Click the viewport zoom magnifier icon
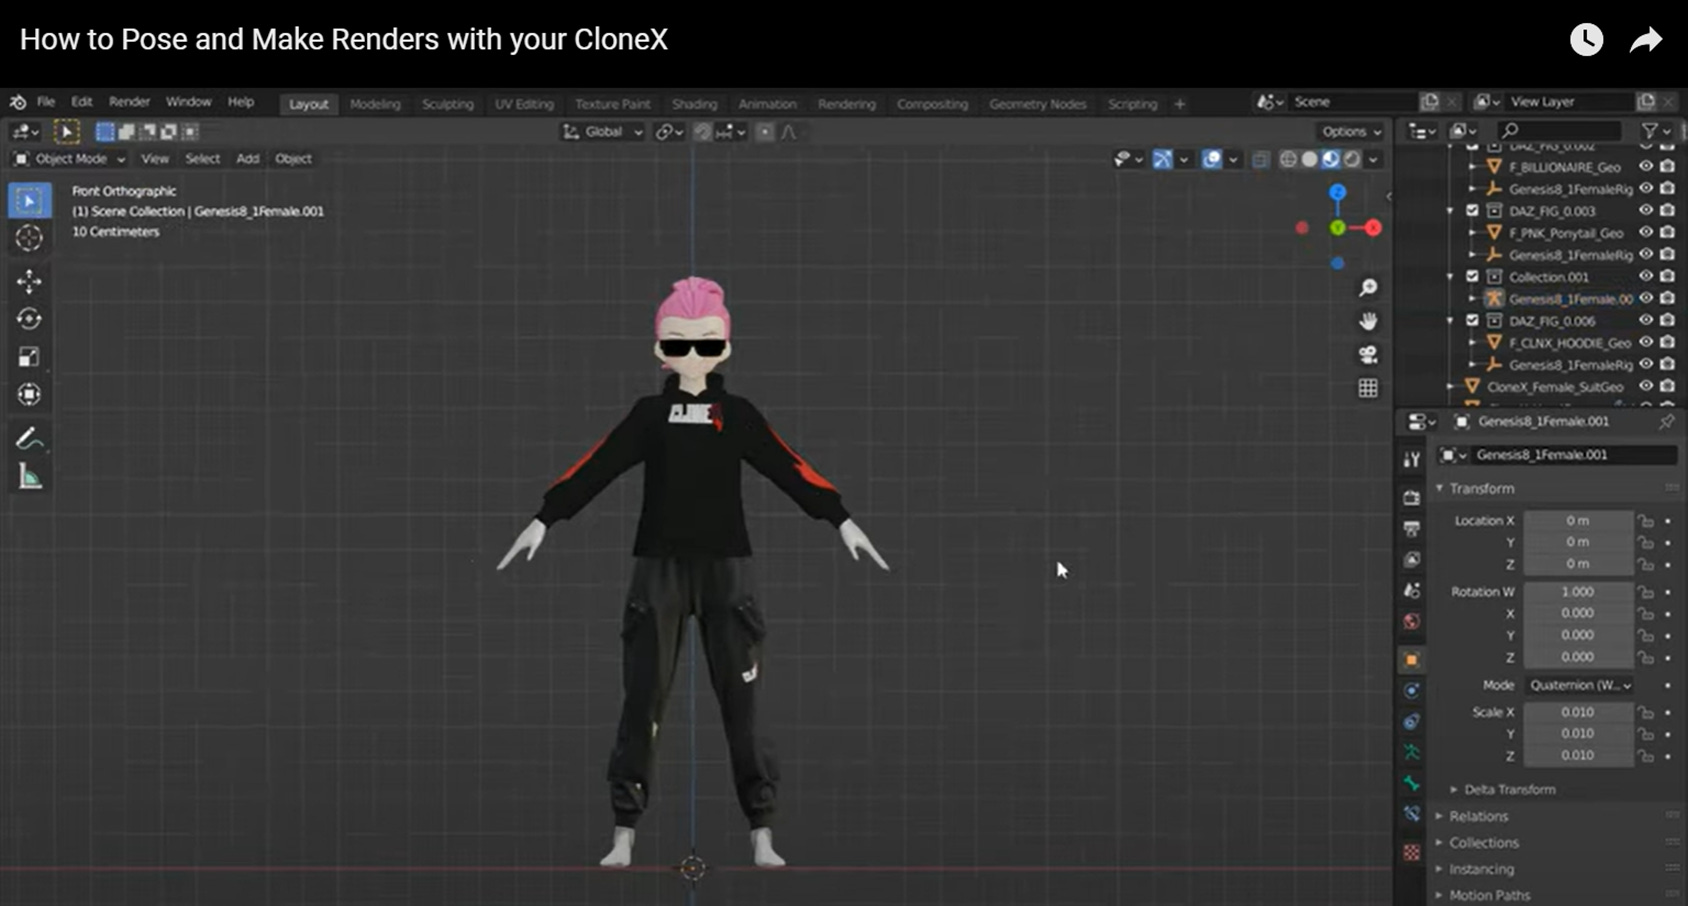Viewport: 1688px width, 906px height. pos(1368,288)
